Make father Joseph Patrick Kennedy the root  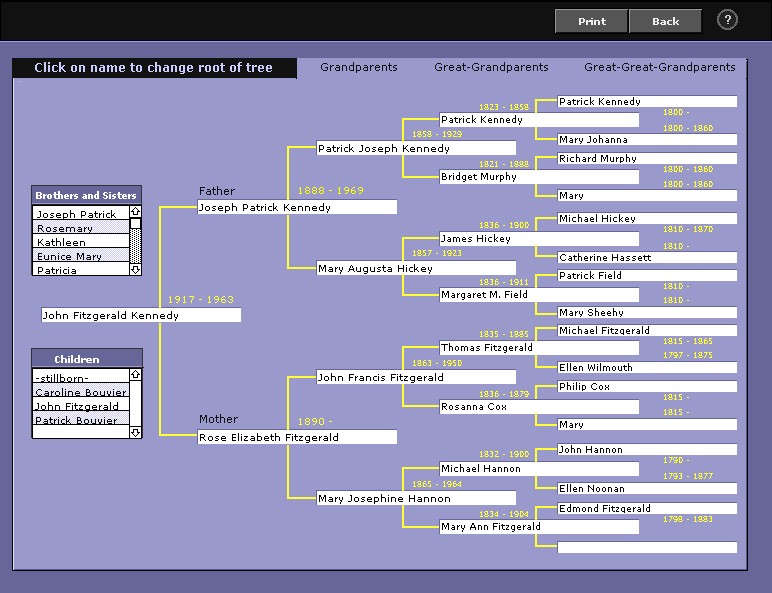point(297,207)
